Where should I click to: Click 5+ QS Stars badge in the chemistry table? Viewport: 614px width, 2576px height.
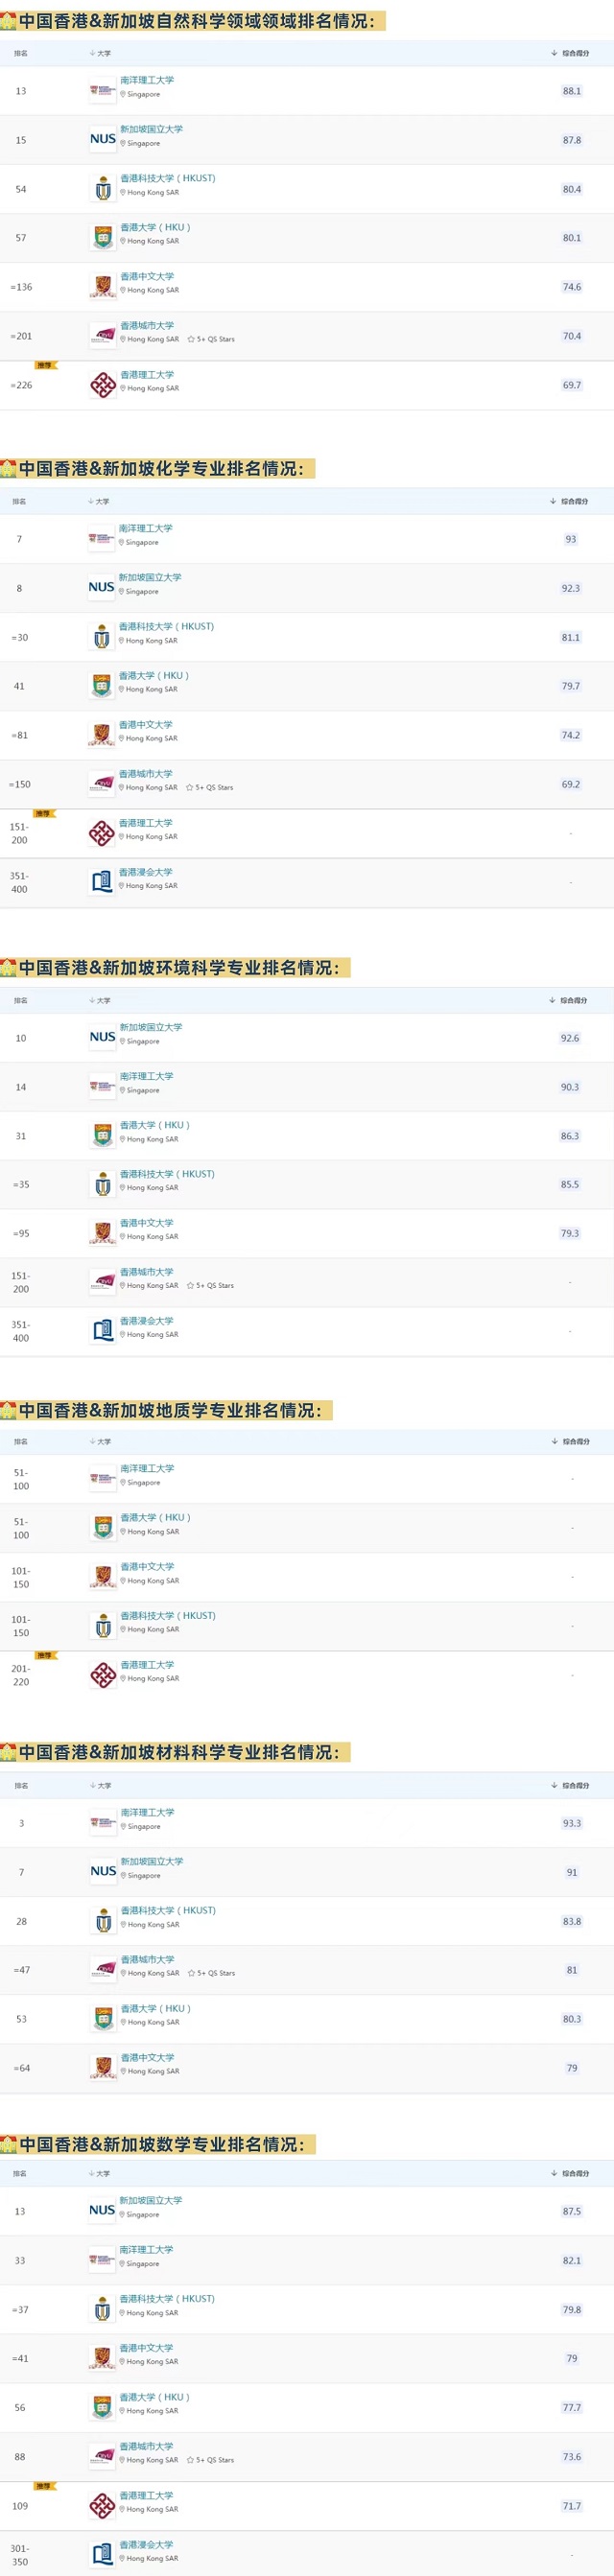click(210, 787)
